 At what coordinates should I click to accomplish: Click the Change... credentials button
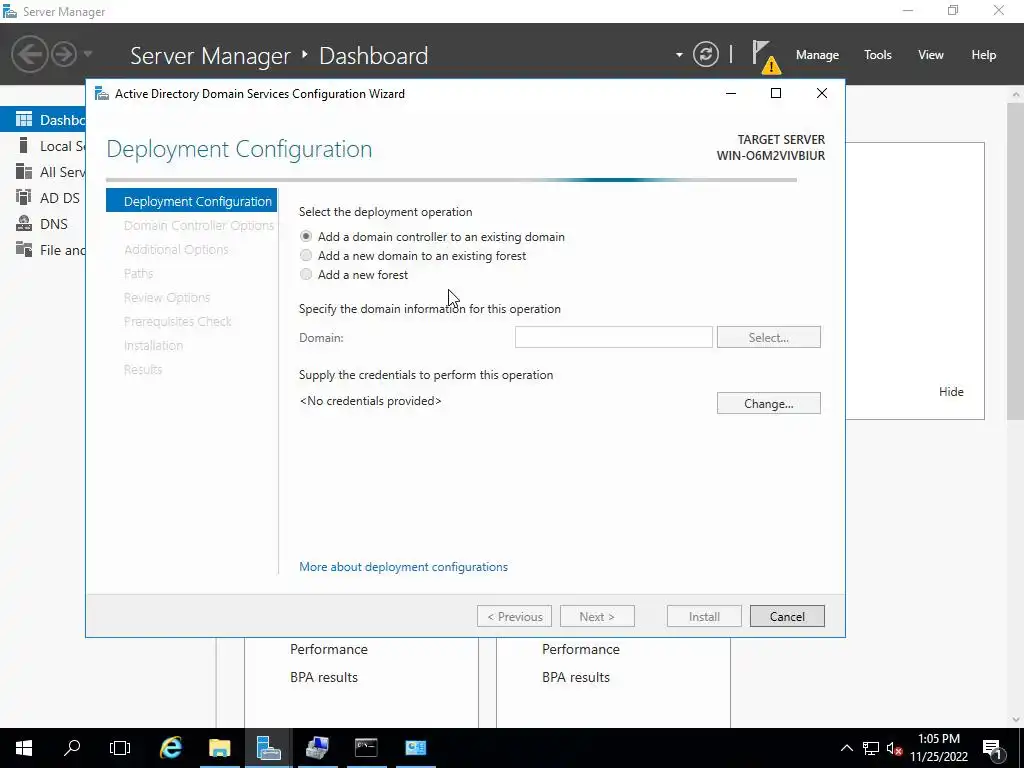click(768, 403)
